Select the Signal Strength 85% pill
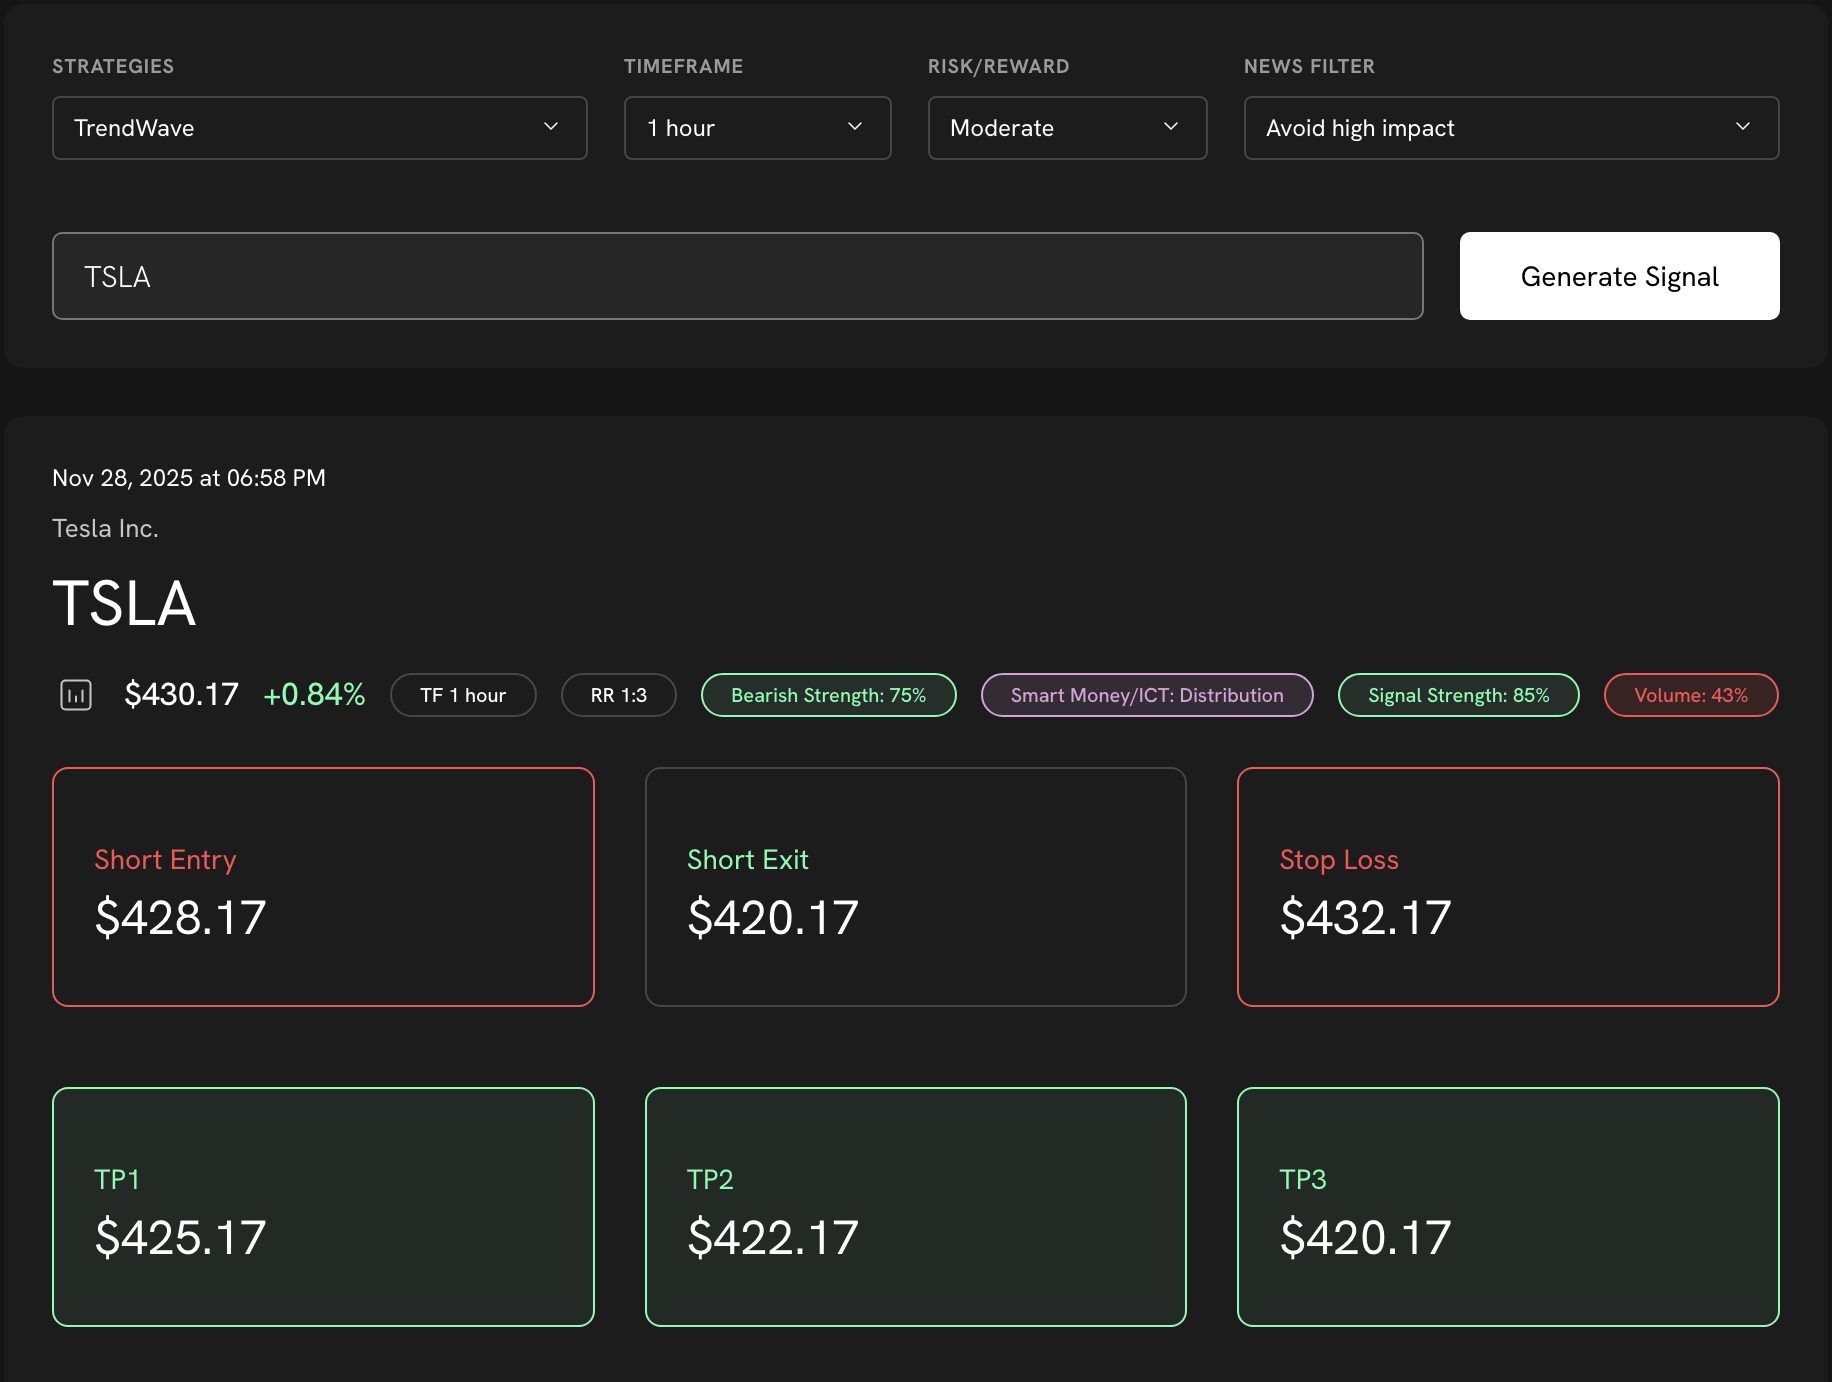This screenshot has width=1832, height=1382. (1458, 695)
